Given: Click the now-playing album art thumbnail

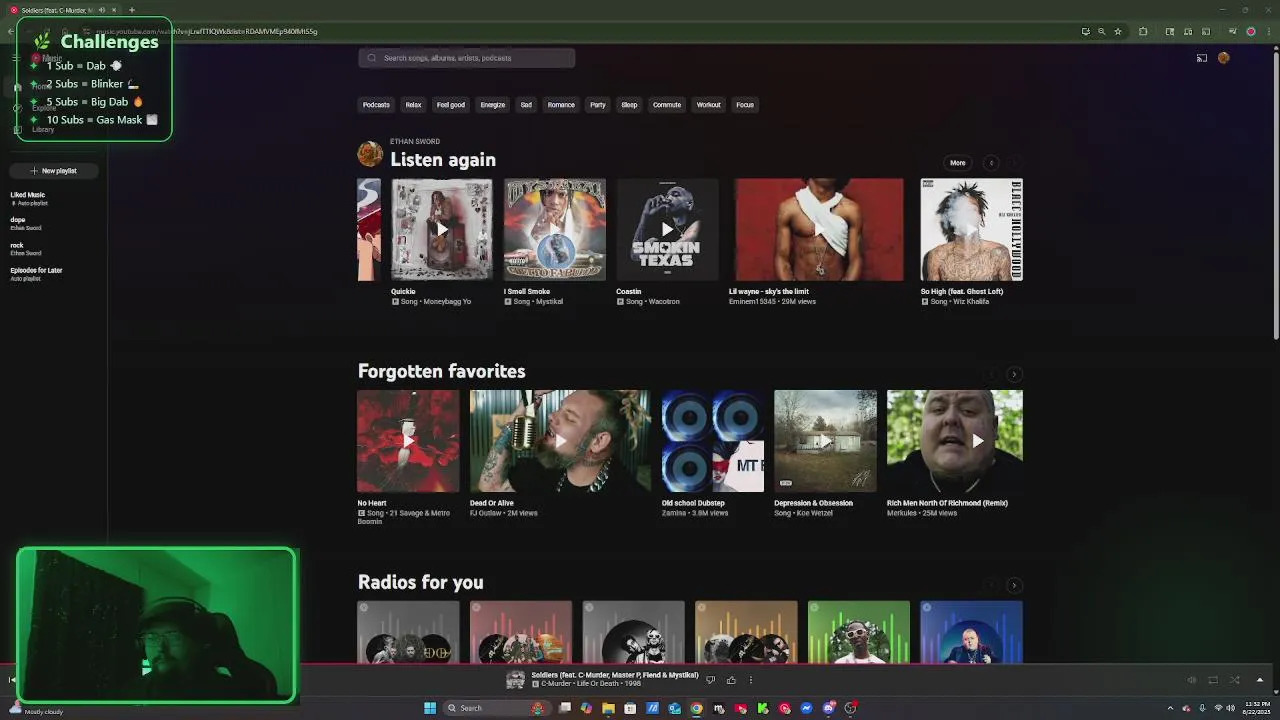Looking at the screenshot, I should [515, 680].
